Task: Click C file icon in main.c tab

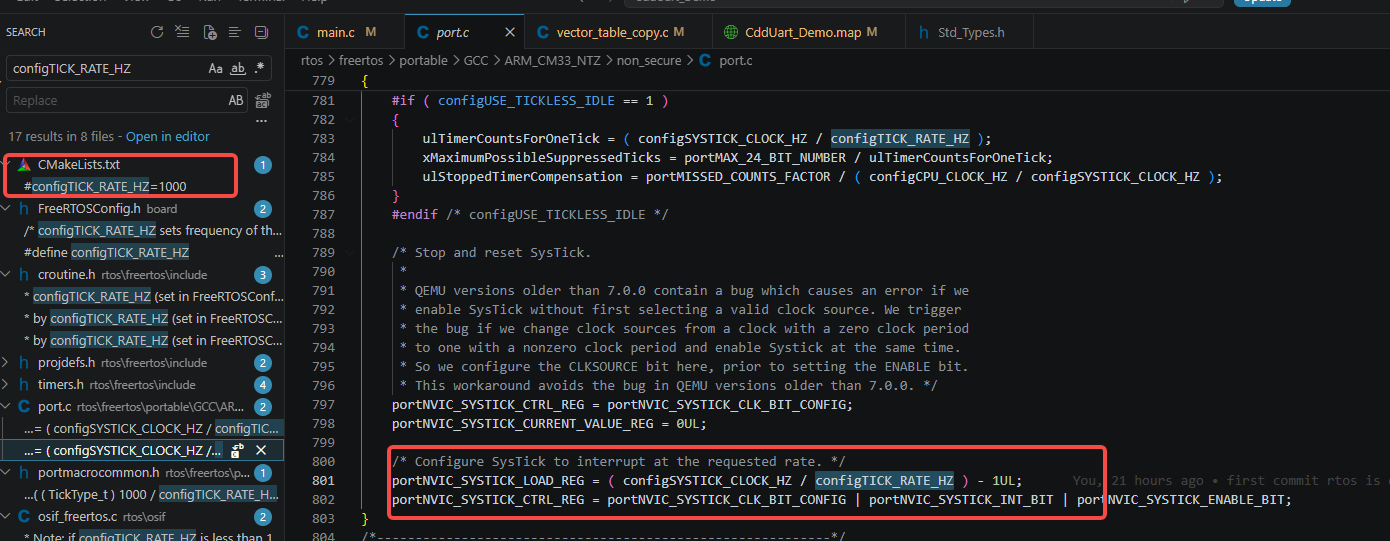Action: click(x=303, y=32)
